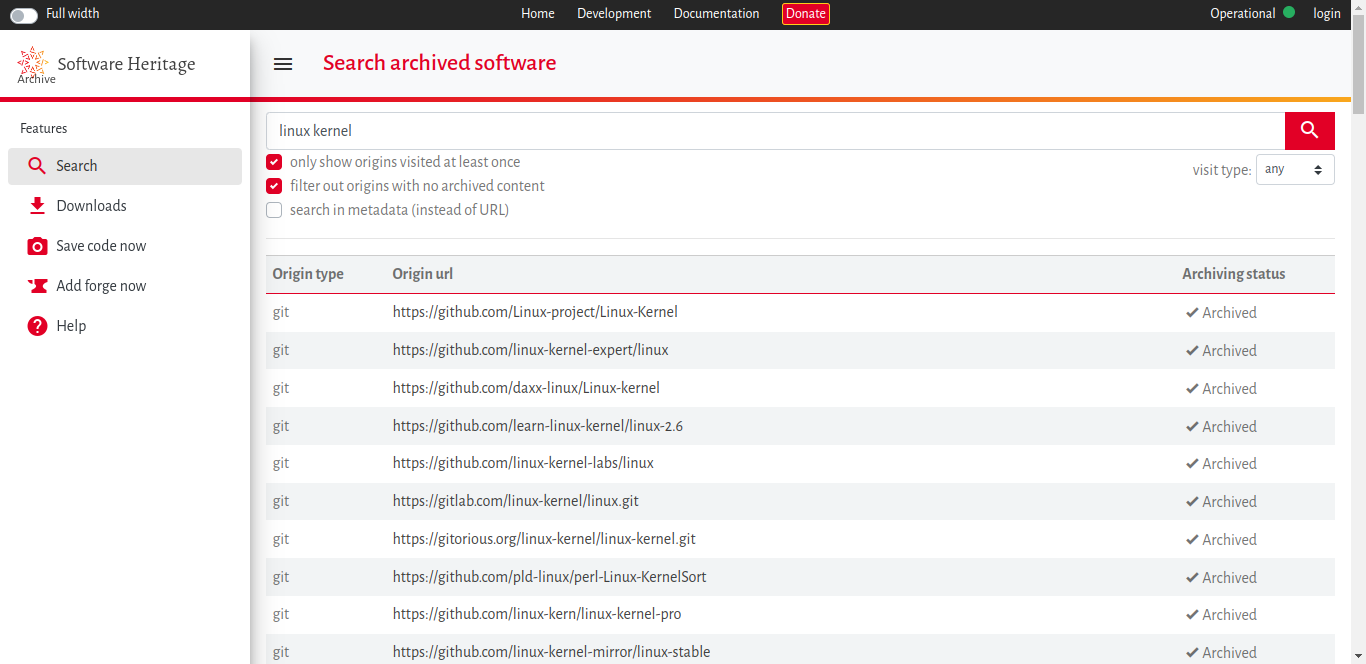Viewport: 1366px width, 664px height.
Task: Click the Archived checkmark for linux-kernel-labs/linux
Action: pyautogui.click(x=1192, y=464)
